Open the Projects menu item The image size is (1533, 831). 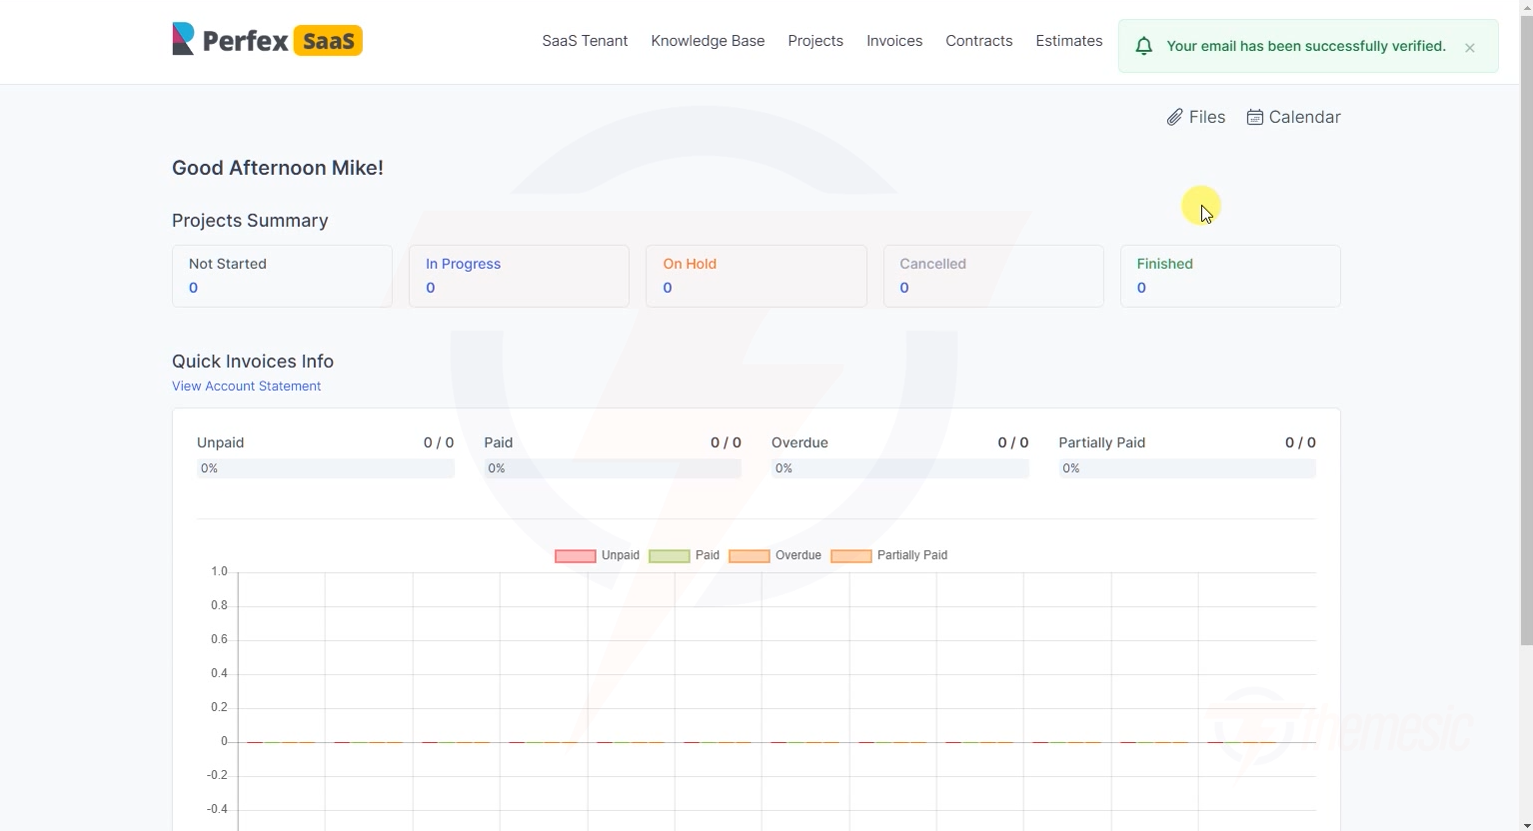coord(815,41)
